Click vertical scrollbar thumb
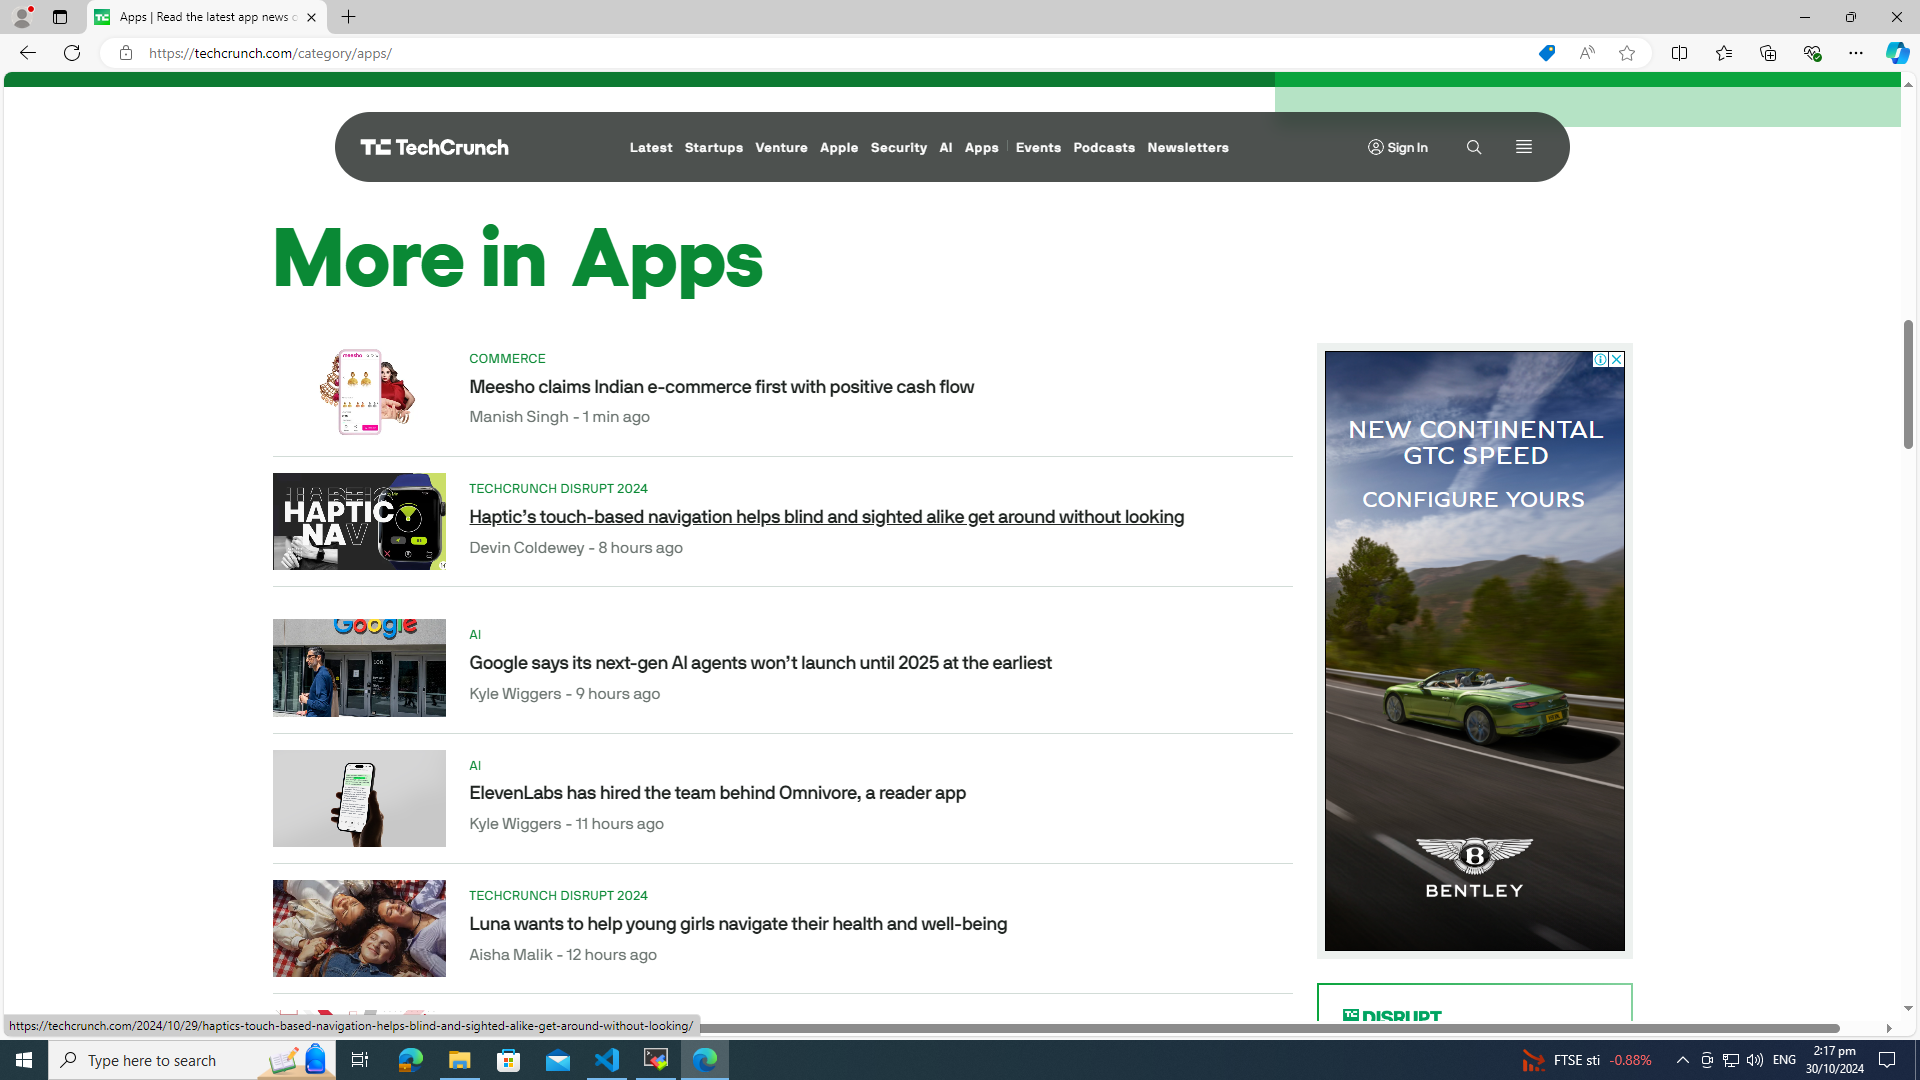This screenshot has width=1920, height=1080. [1908, 384]
